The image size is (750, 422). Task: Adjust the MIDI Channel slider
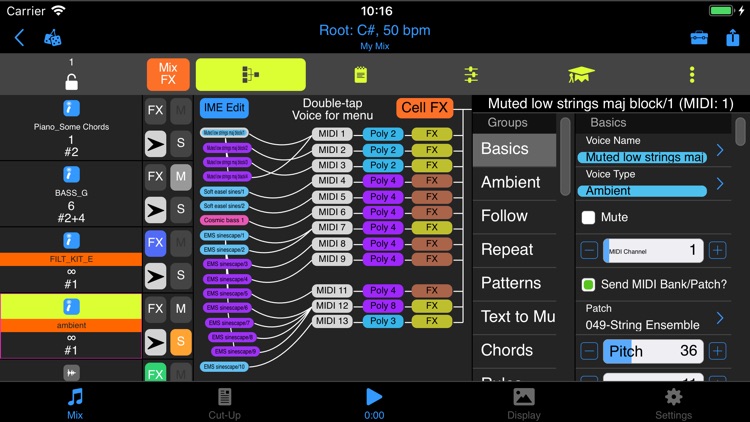653,251
